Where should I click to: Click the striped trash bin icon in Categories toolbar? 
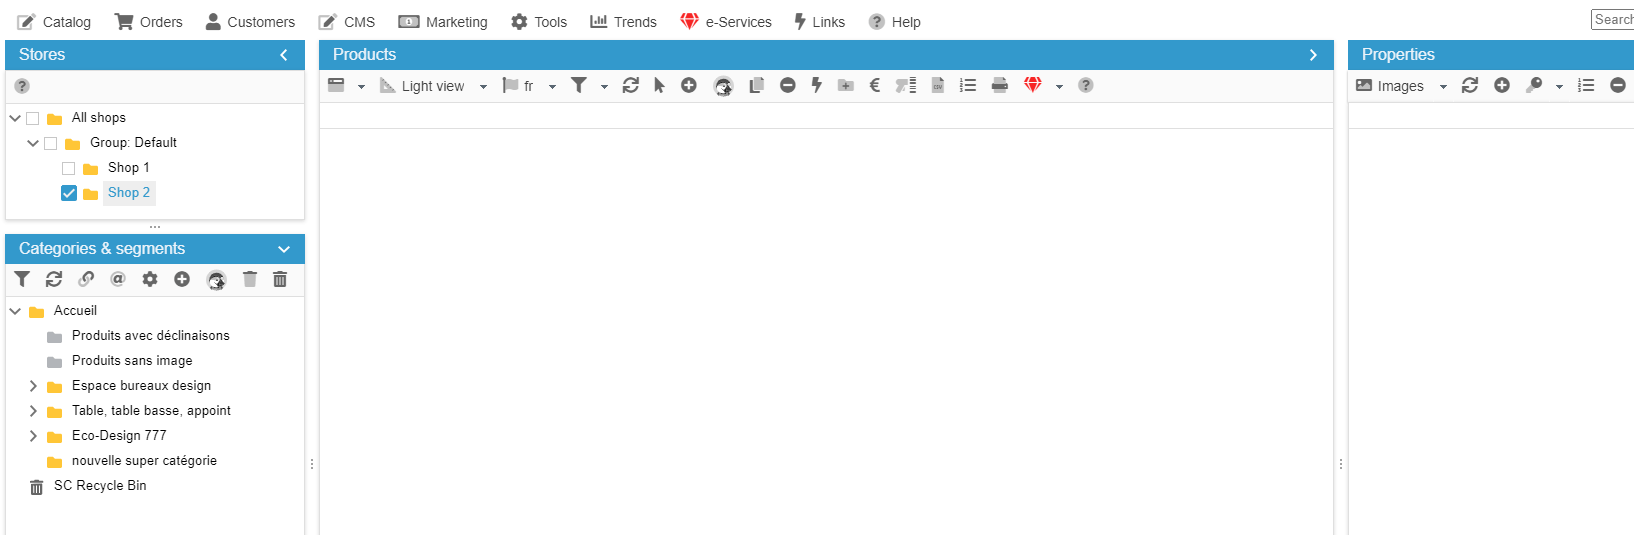(x=280, y=280)
